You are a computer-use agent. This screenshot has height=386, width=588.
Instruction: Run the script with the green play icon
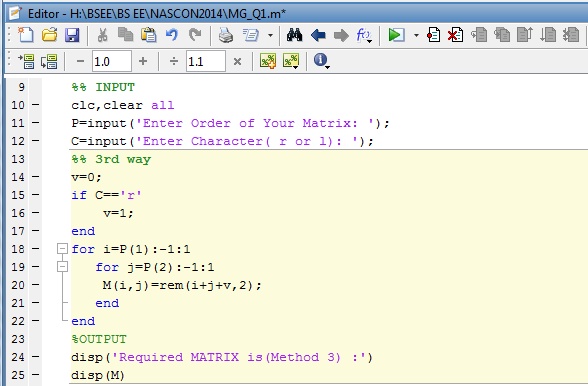click(x=396, y=35)
